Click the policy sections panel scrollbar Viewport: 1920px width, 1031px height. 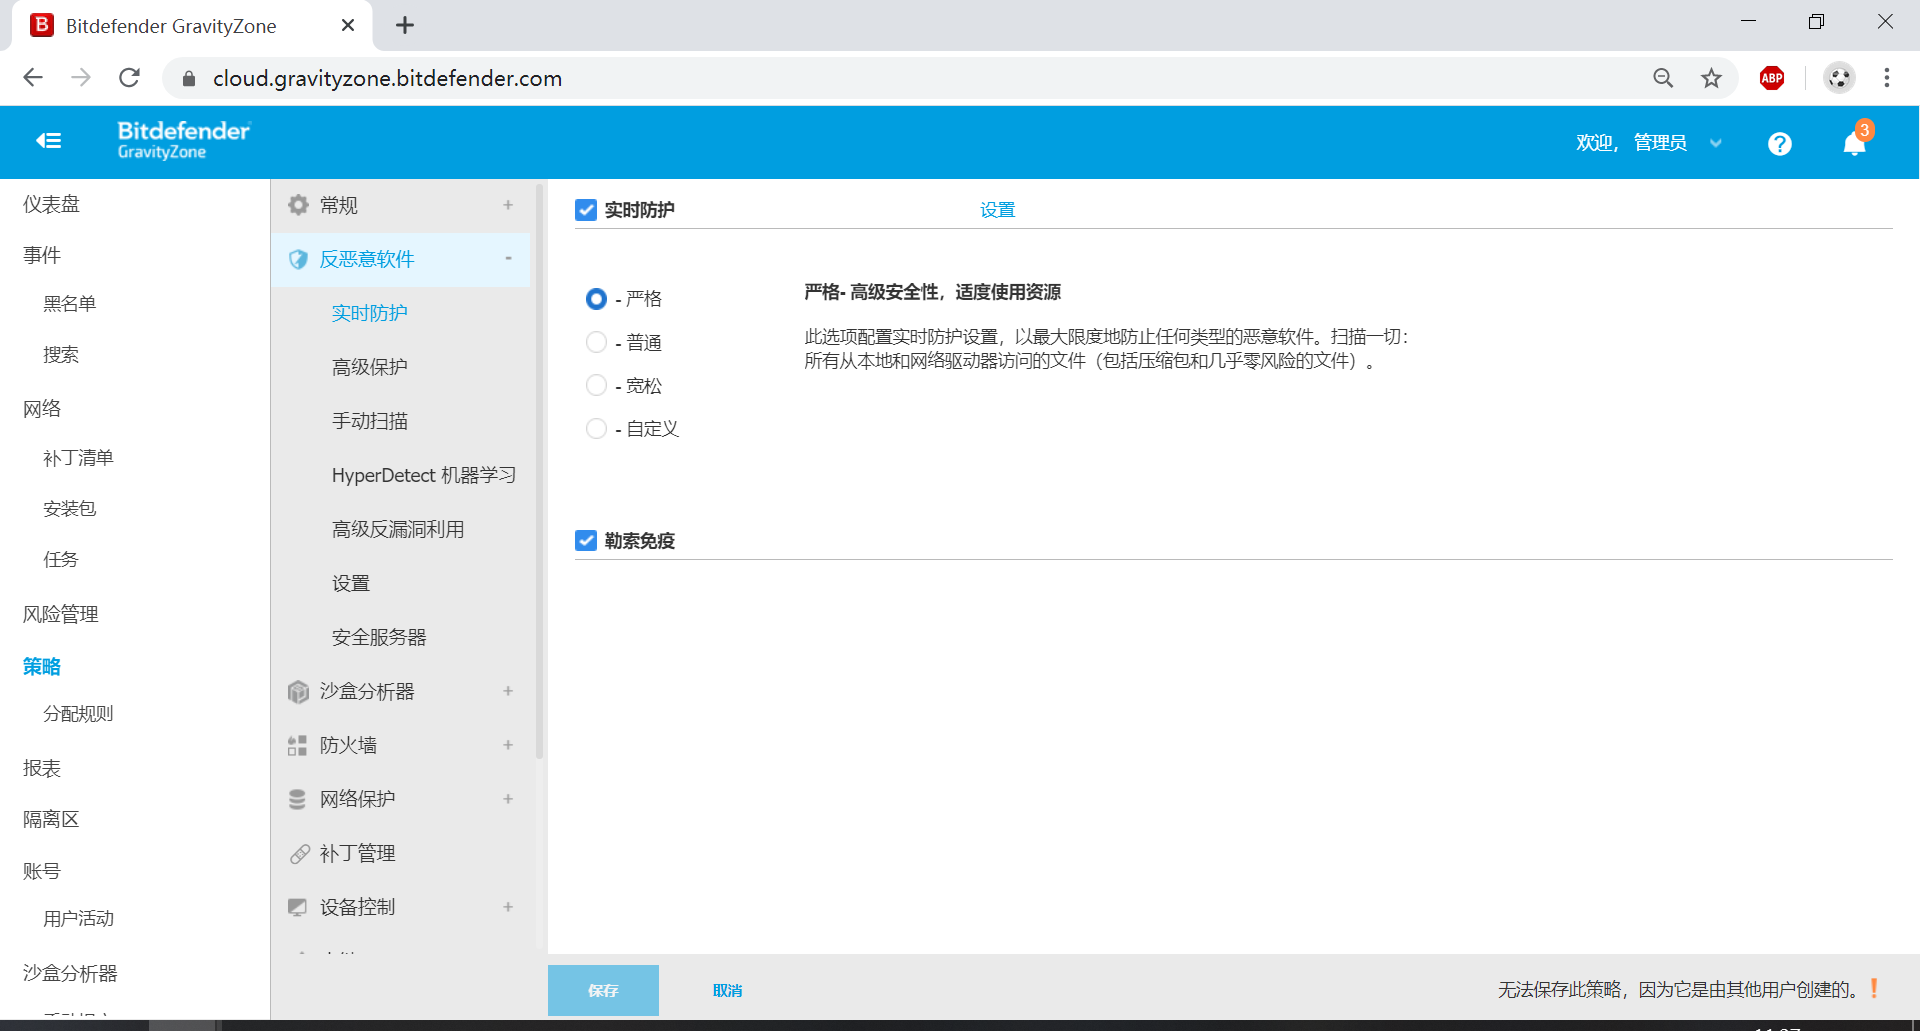[x=540, y=470]
